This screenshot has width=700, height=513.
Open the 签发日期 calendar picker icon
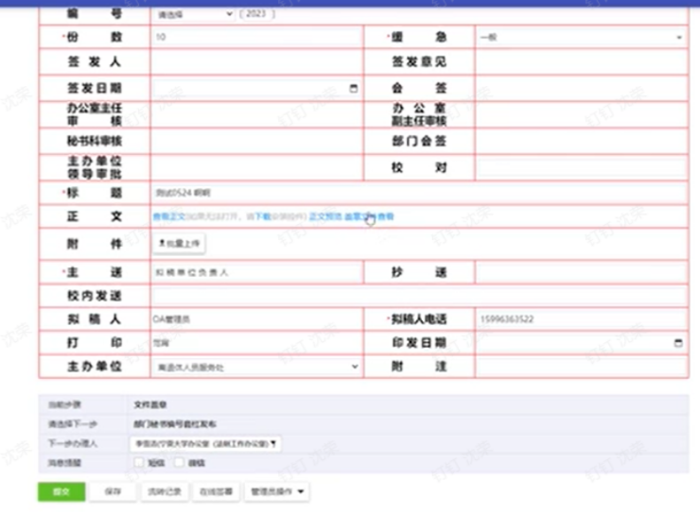click(353, 89)
